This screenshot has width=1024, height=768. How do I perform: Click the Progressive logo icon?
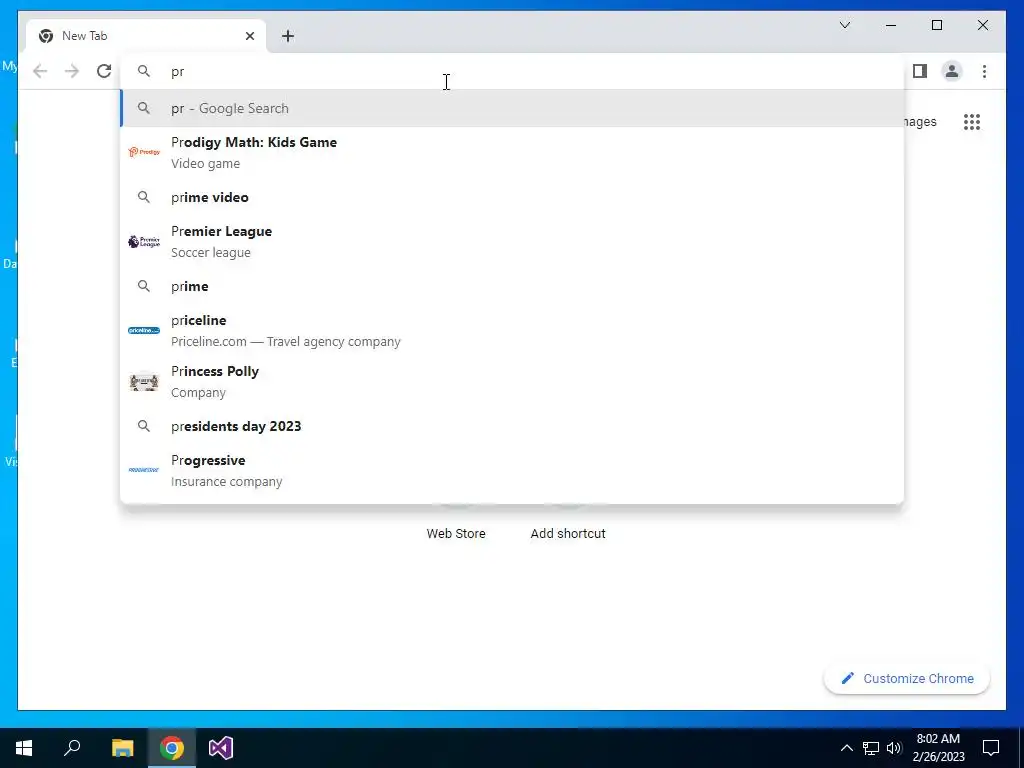click(x=144, y=470)
